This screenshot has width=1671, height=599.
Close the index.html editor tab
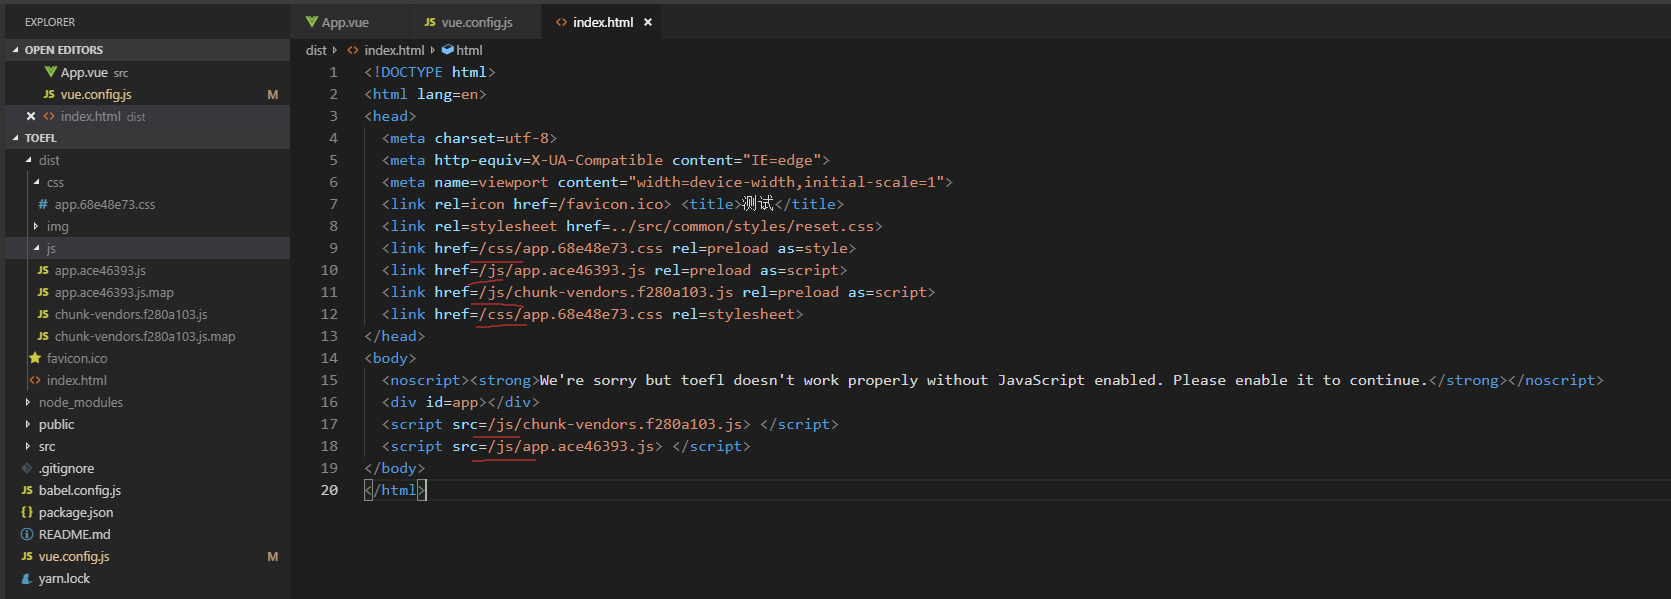click(648, 22)
